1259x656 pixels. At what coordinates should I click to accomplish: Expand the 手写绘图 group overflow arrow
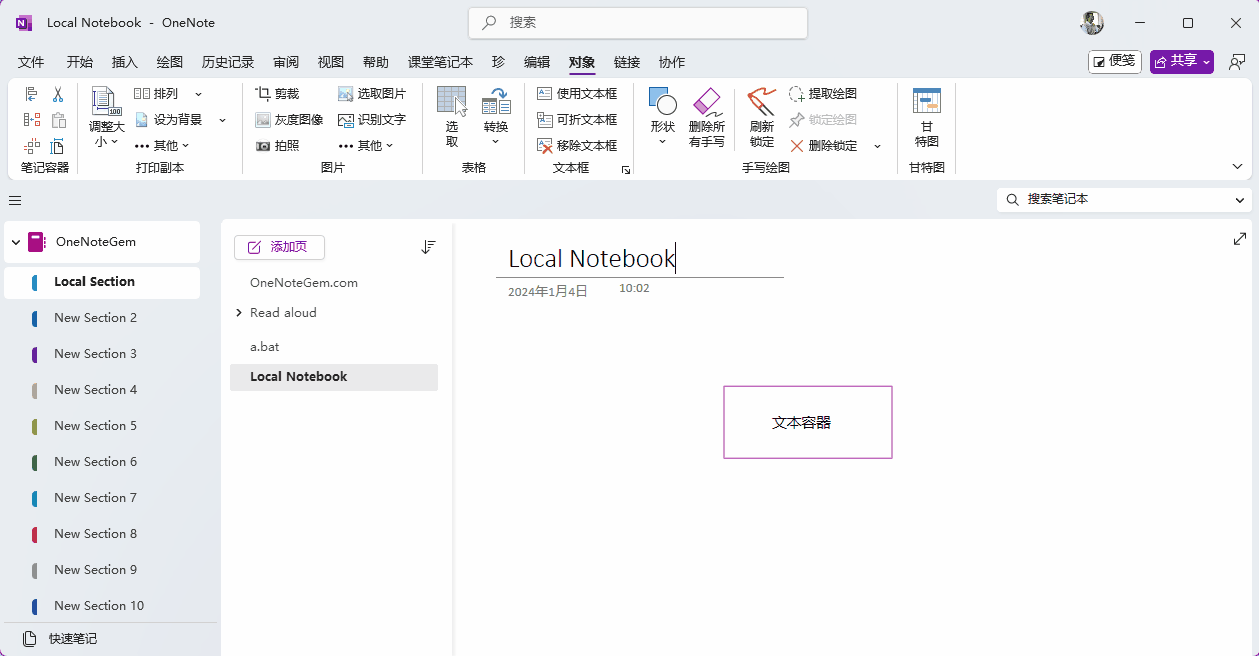click(x=877, y=147)
